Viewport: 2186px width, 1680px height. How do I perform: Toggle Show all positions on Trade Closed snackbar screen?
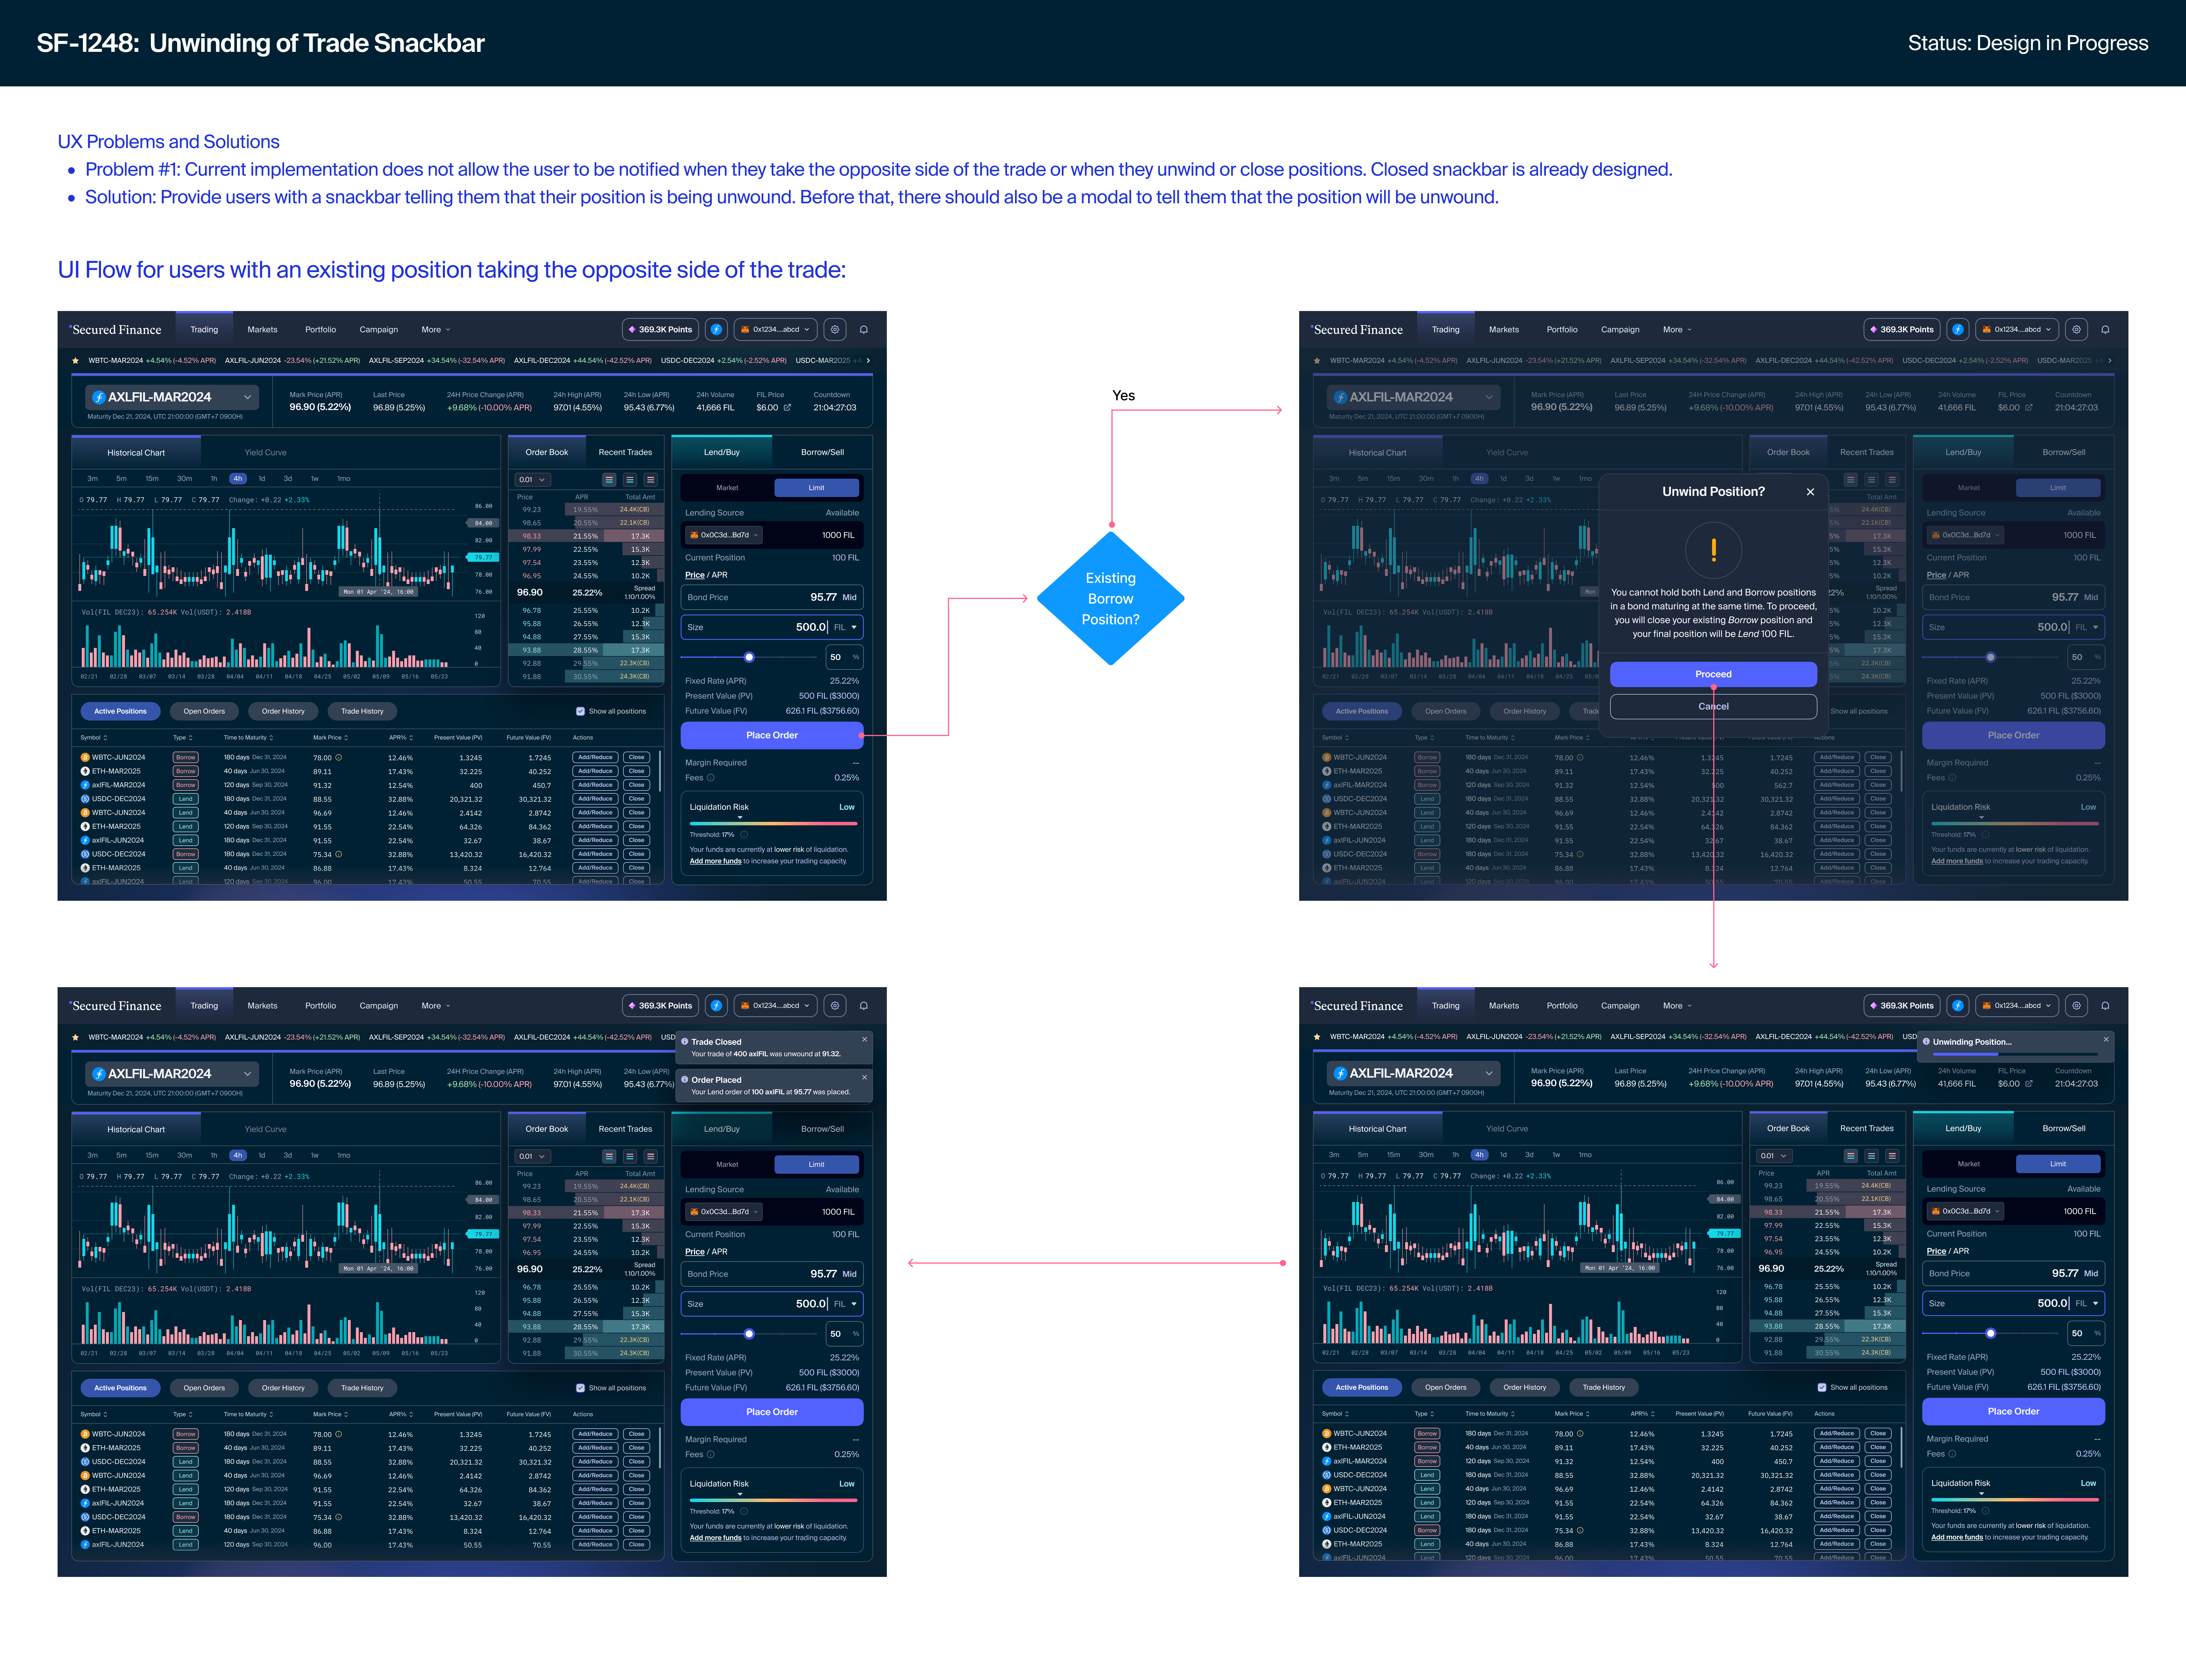[x=580, y=1388]
